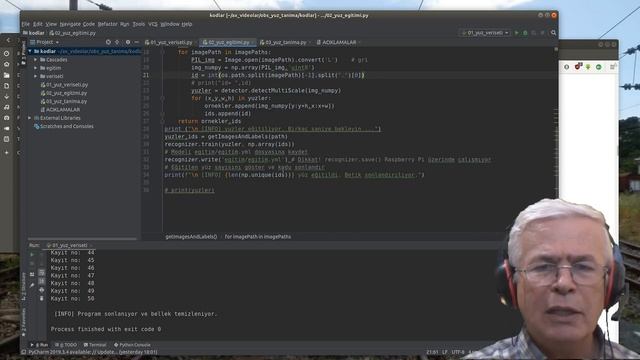640x360 pixels.
Task: Click getImagesAndLabels() editor breadcrumb
Action: [x=191, y=237]
